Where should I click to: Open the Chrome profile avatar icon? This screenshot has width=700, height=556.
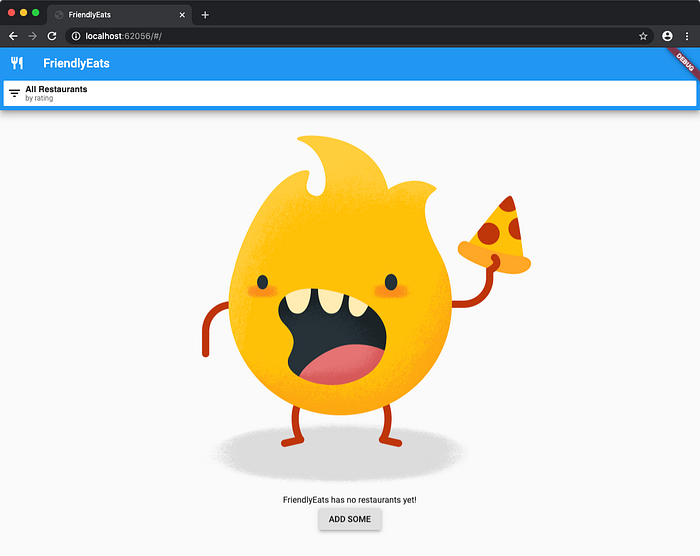pyautogui.click(x=667, y=36)
